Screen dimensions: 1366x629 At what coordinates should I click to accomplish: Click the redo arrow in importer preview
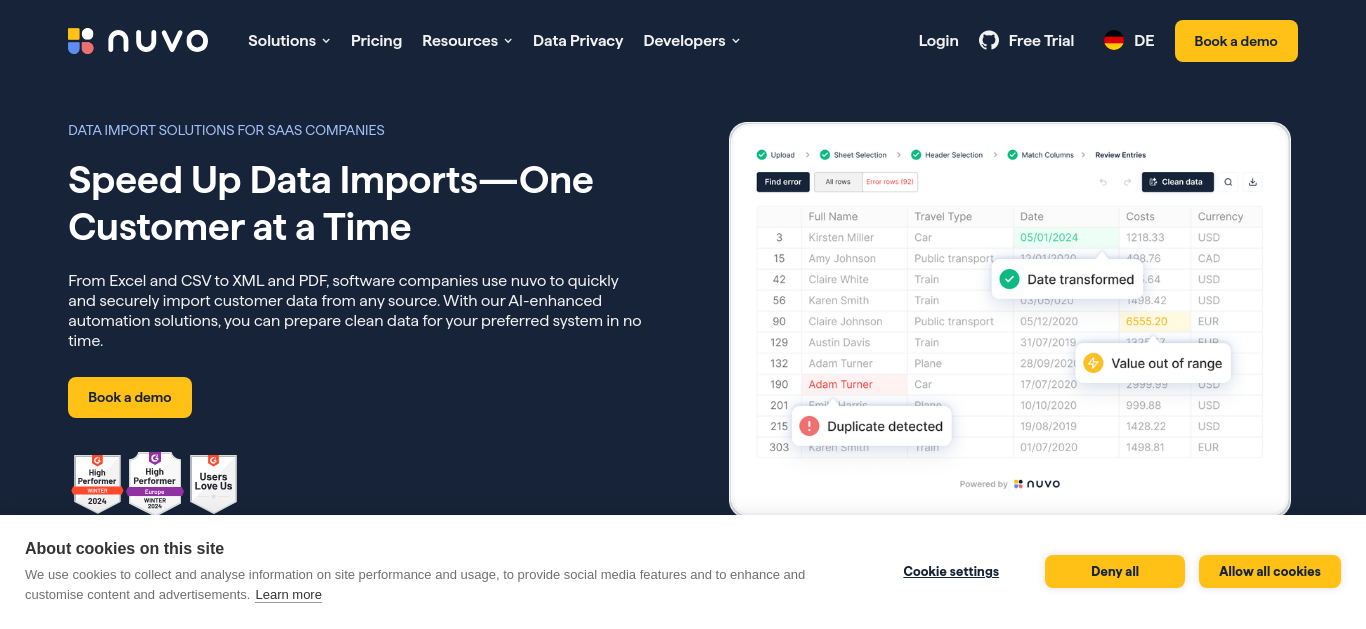tap(1127, 182)
